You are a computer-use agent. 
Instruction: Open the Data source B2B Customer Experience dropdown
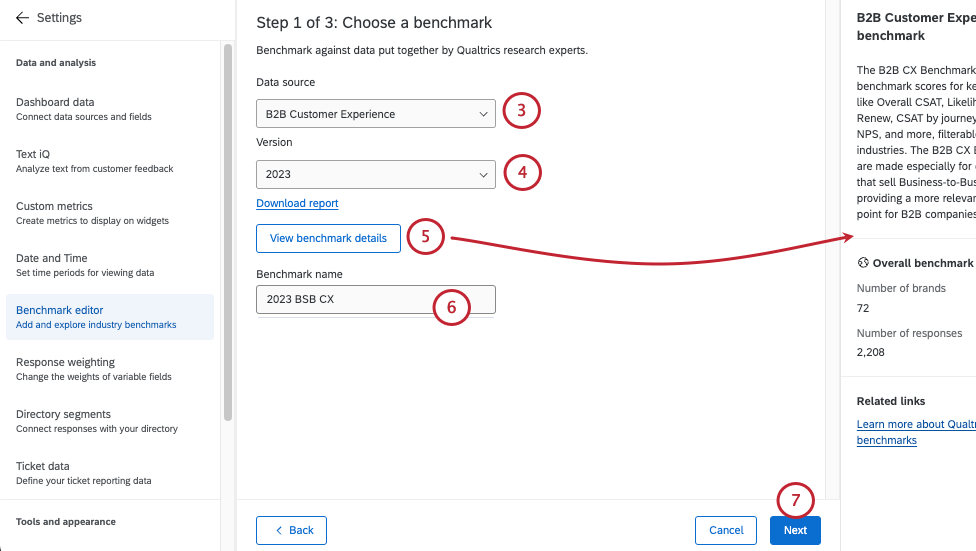[375, 114]
